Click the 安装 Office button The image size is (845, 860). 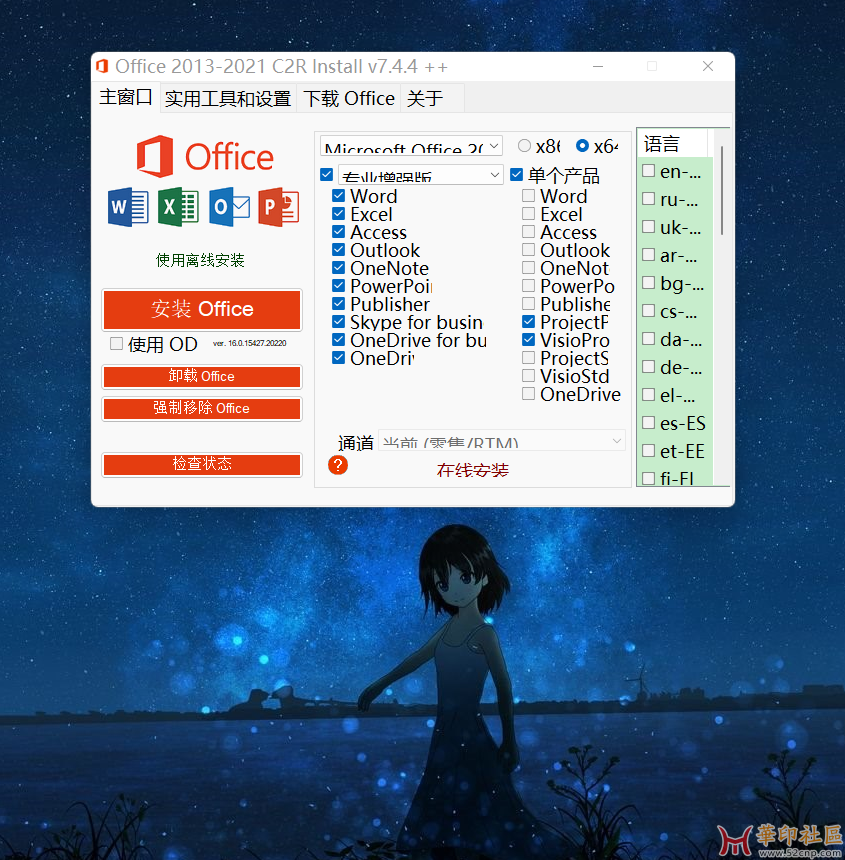pos(202,309)
